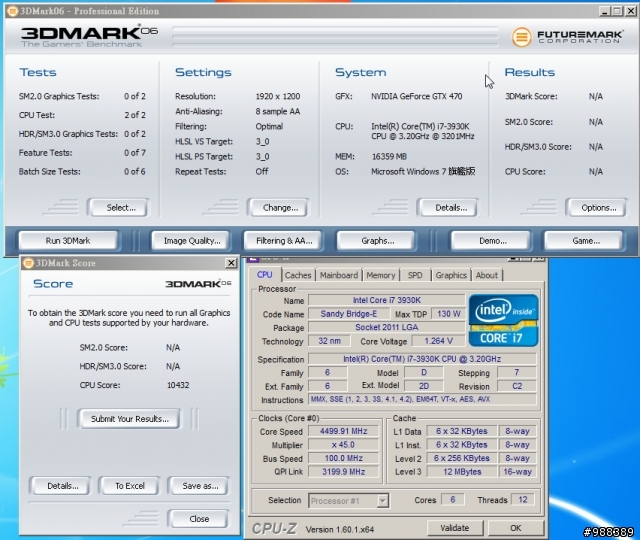
Task: Click OK in CPU-Z window
Action: pos(516,528)
